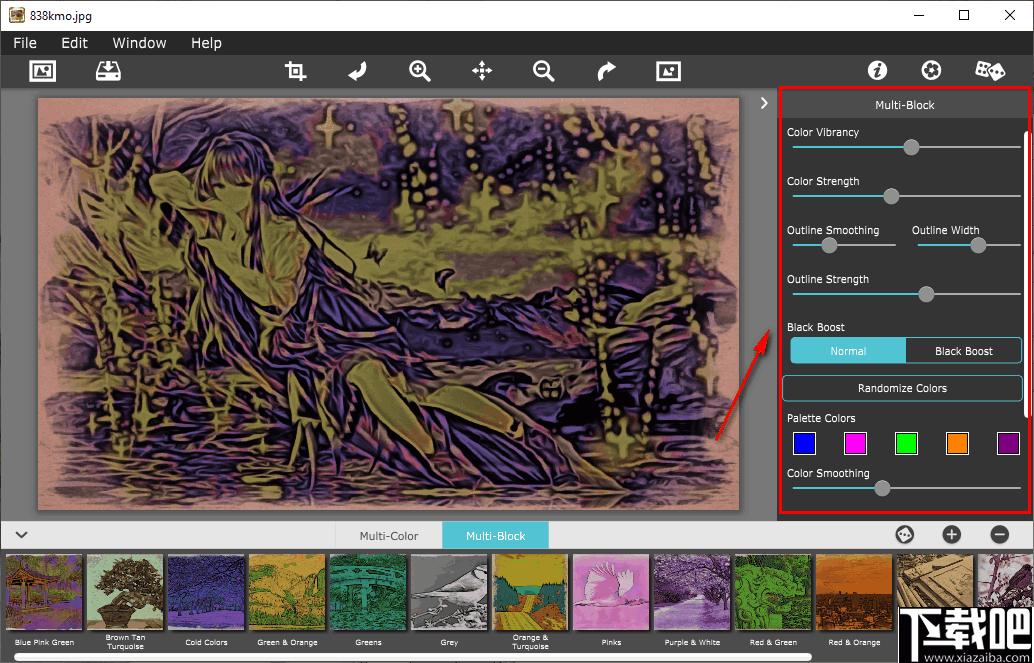Pick the orange palette color swatch
Viewport: 1034px width, 663px height.
(x=958, y=443)
